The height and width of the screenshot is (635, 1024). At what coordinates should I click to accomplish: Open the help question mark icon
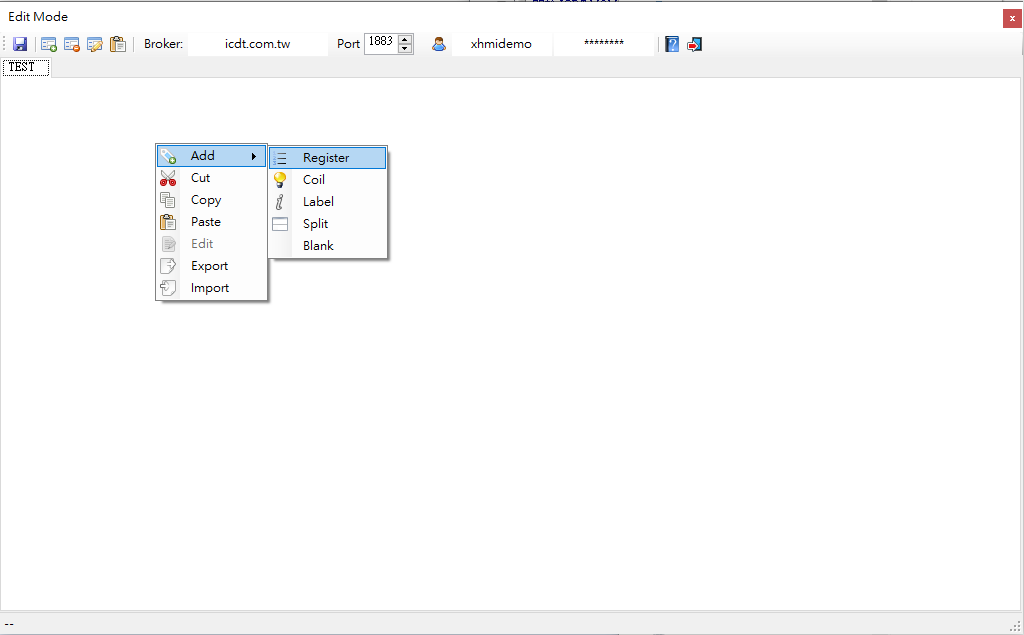(672, 44)
